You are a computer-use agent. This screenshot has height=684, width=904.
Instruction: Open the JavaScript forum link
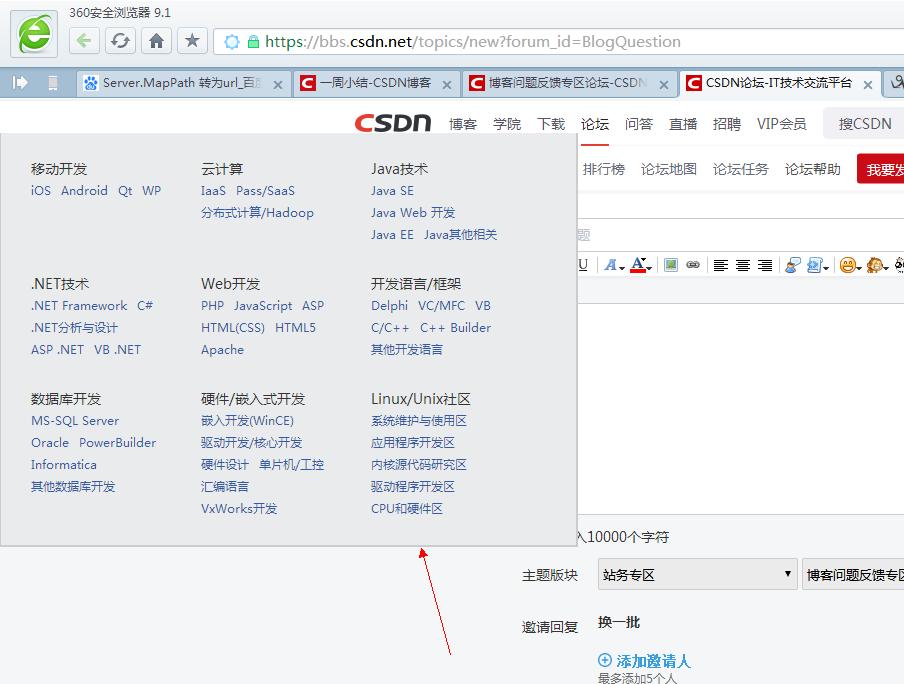click(x=263, y=306)
